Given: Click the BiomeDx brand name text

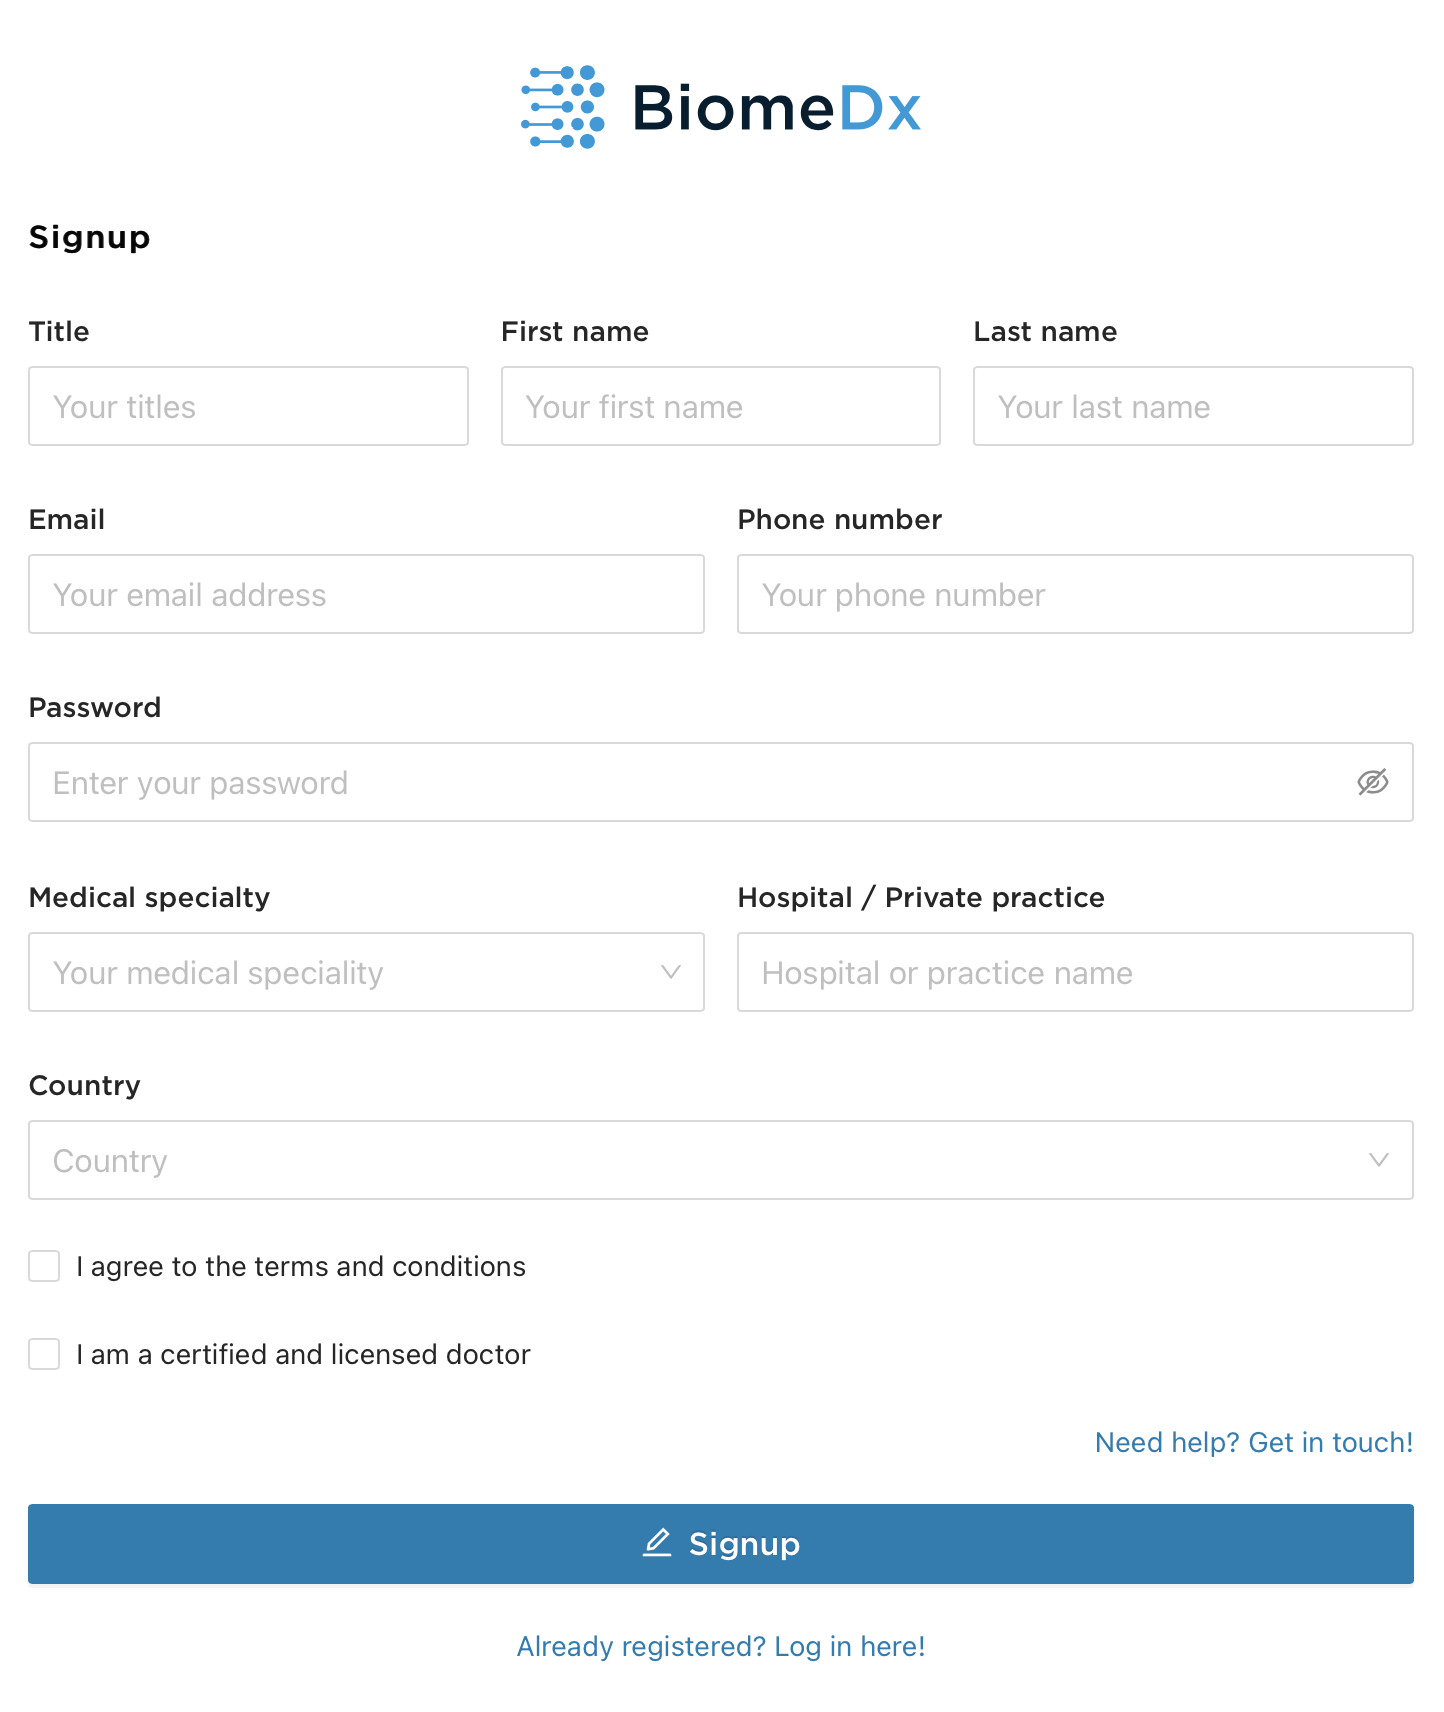Looking at the screenshot, I should [x=777, y=108].
